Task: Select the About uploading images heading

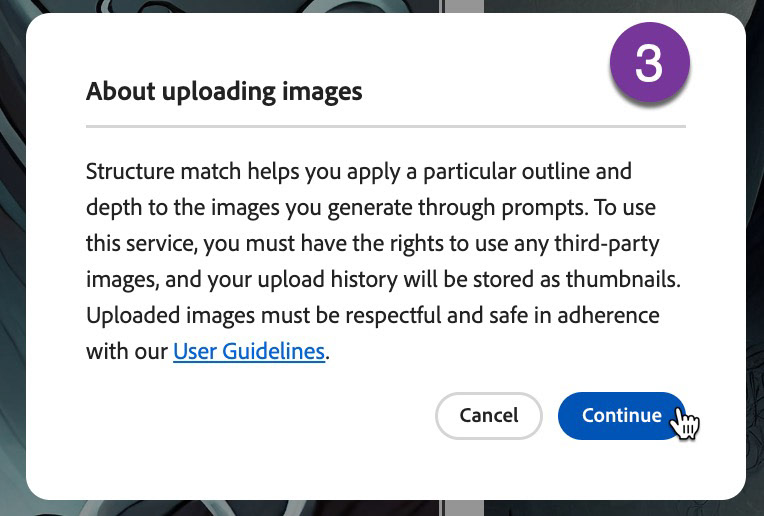Action: tap(224, 91)
